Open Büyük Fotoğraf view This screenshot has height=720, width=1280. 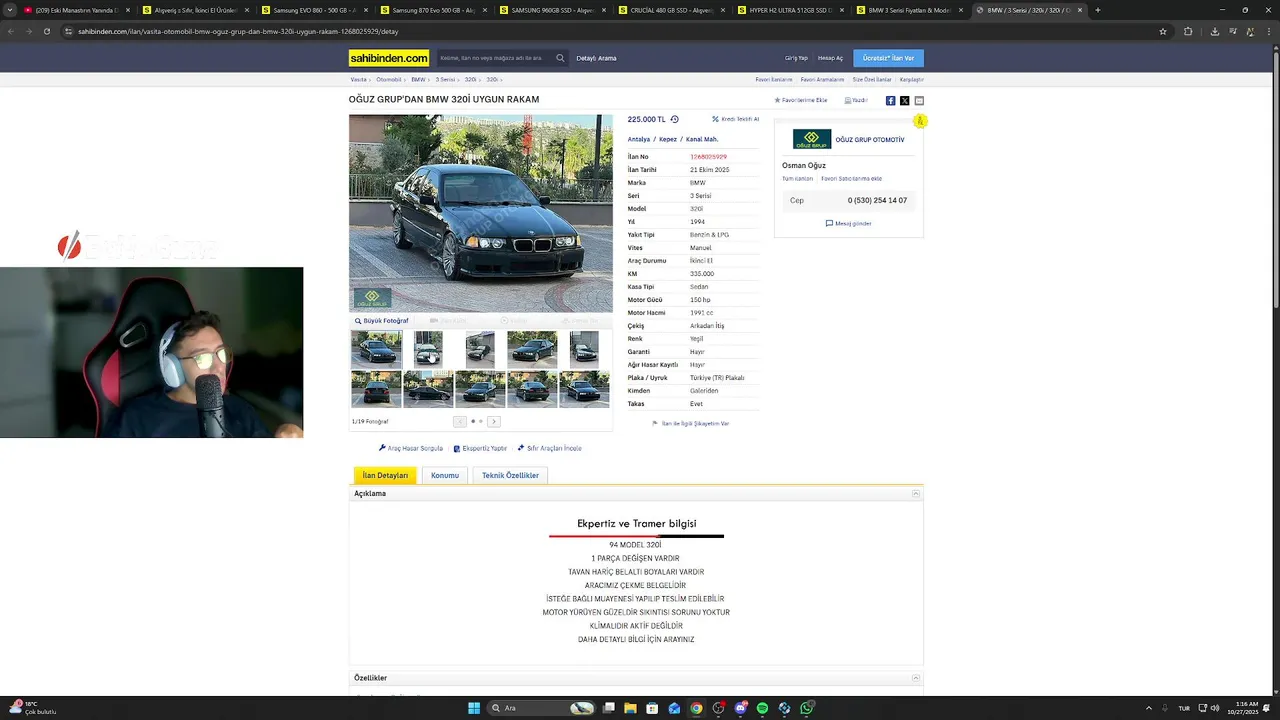click(382, 321)
